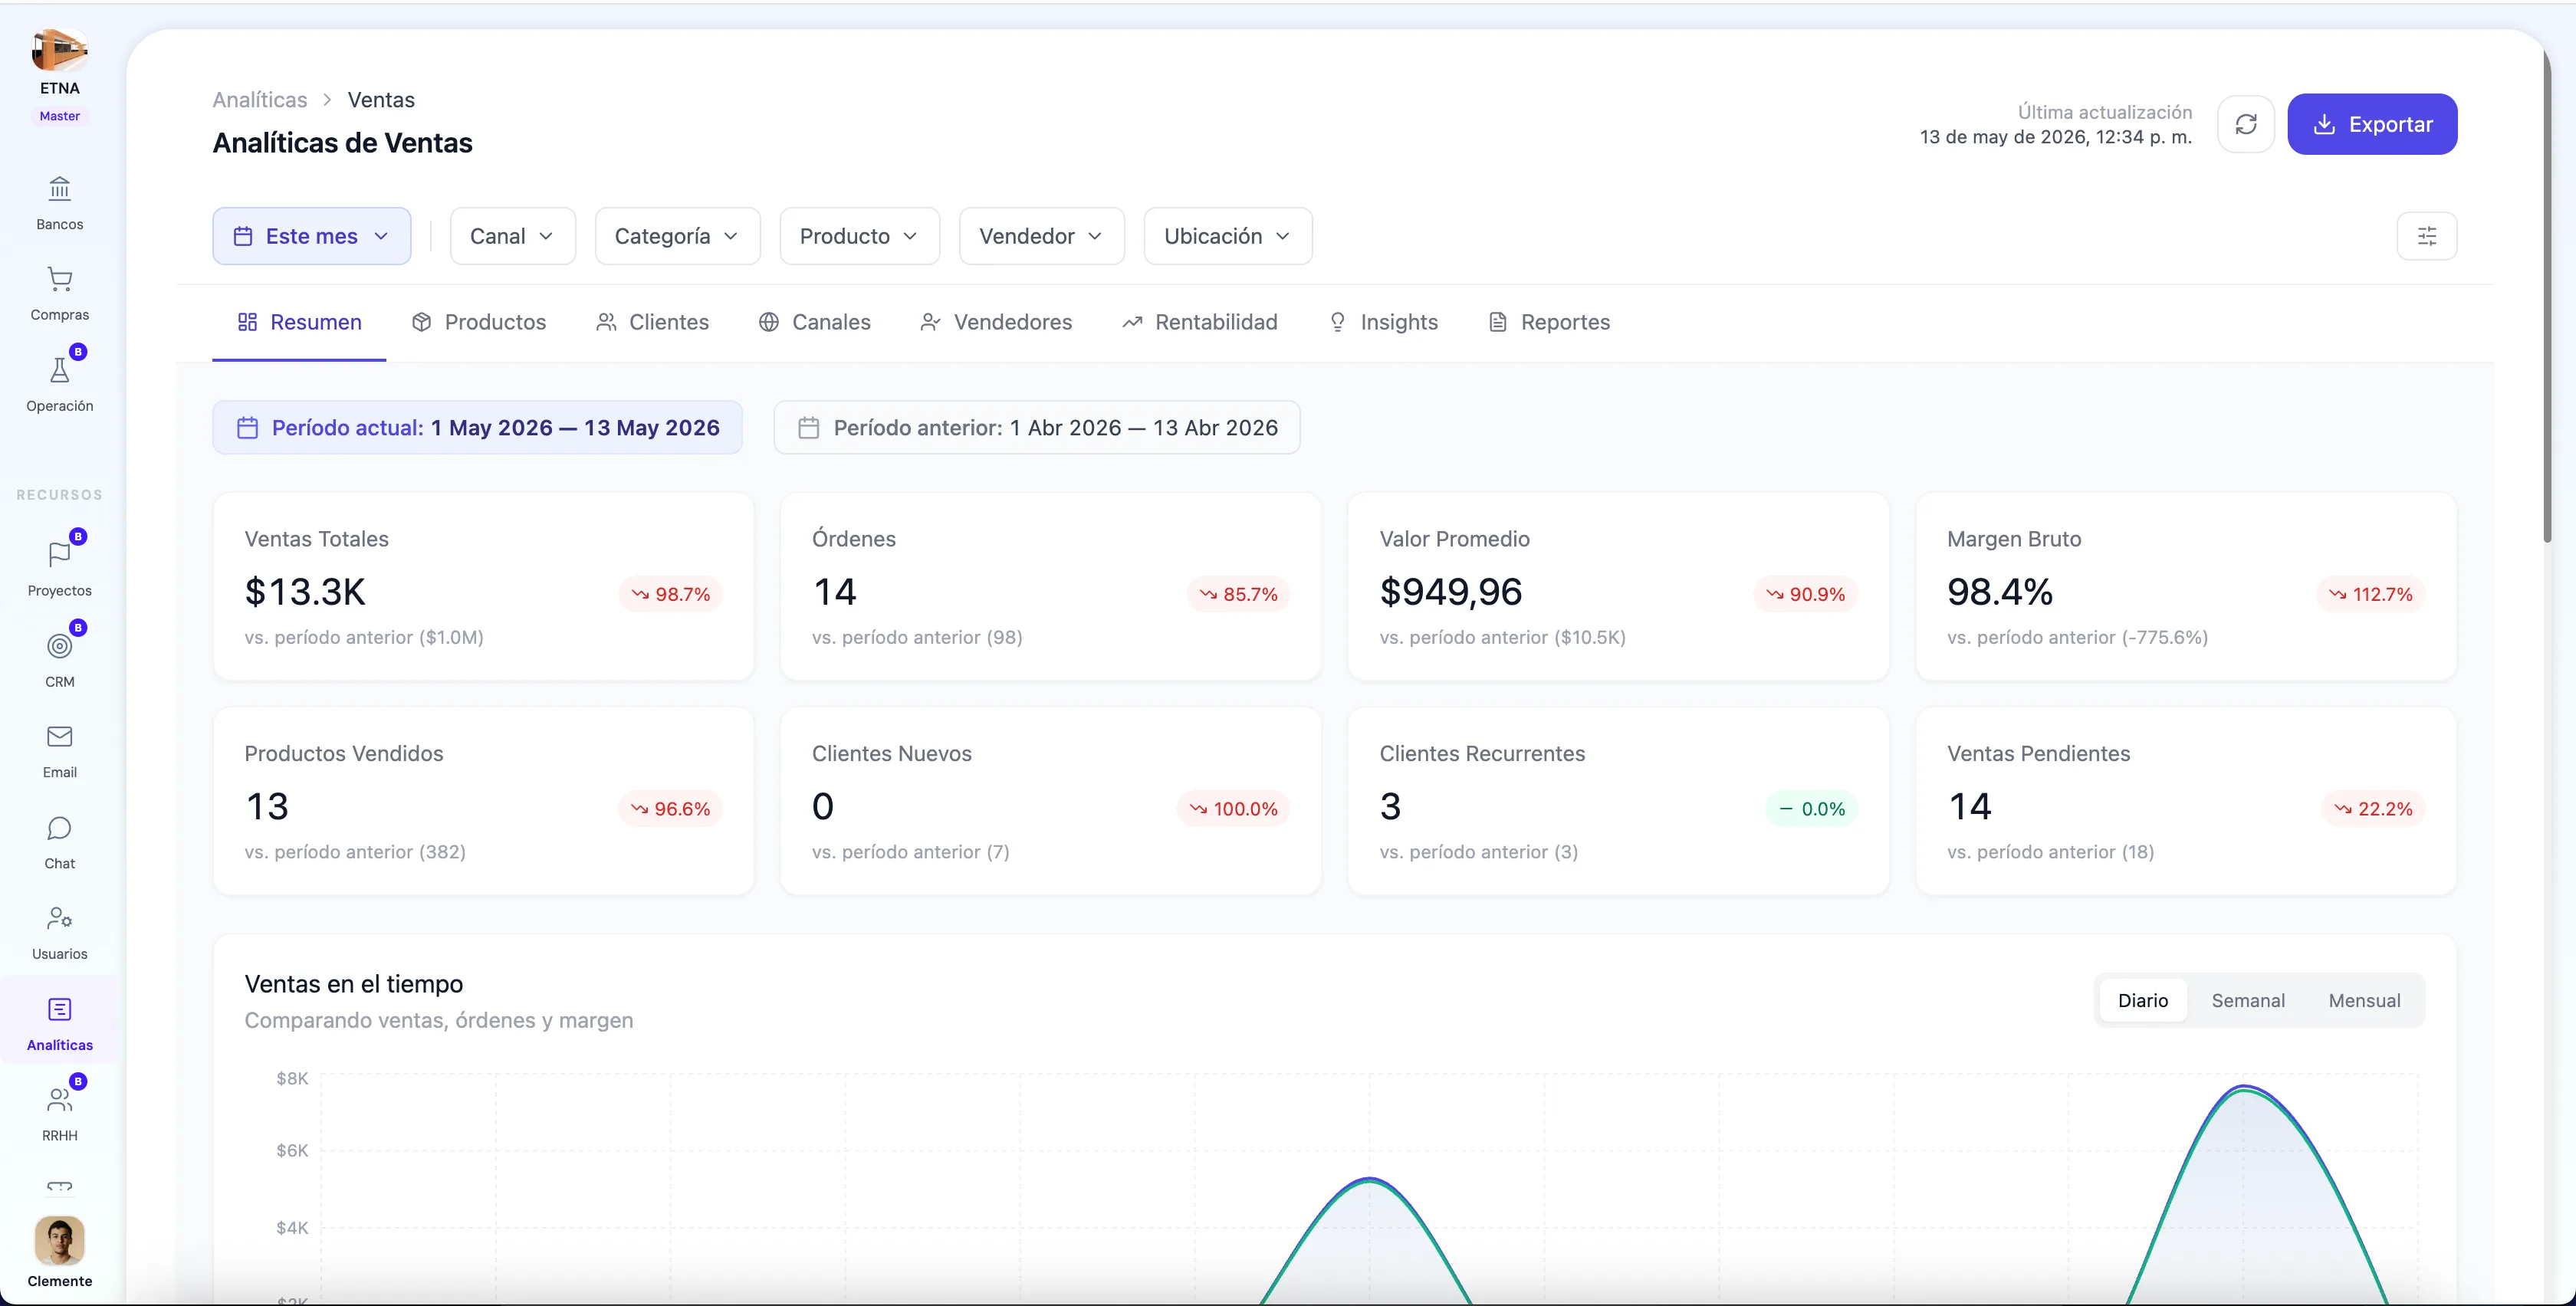Open RRHH people icon
Screen dimensions: 2576x1306
(x=60, y=1100)
